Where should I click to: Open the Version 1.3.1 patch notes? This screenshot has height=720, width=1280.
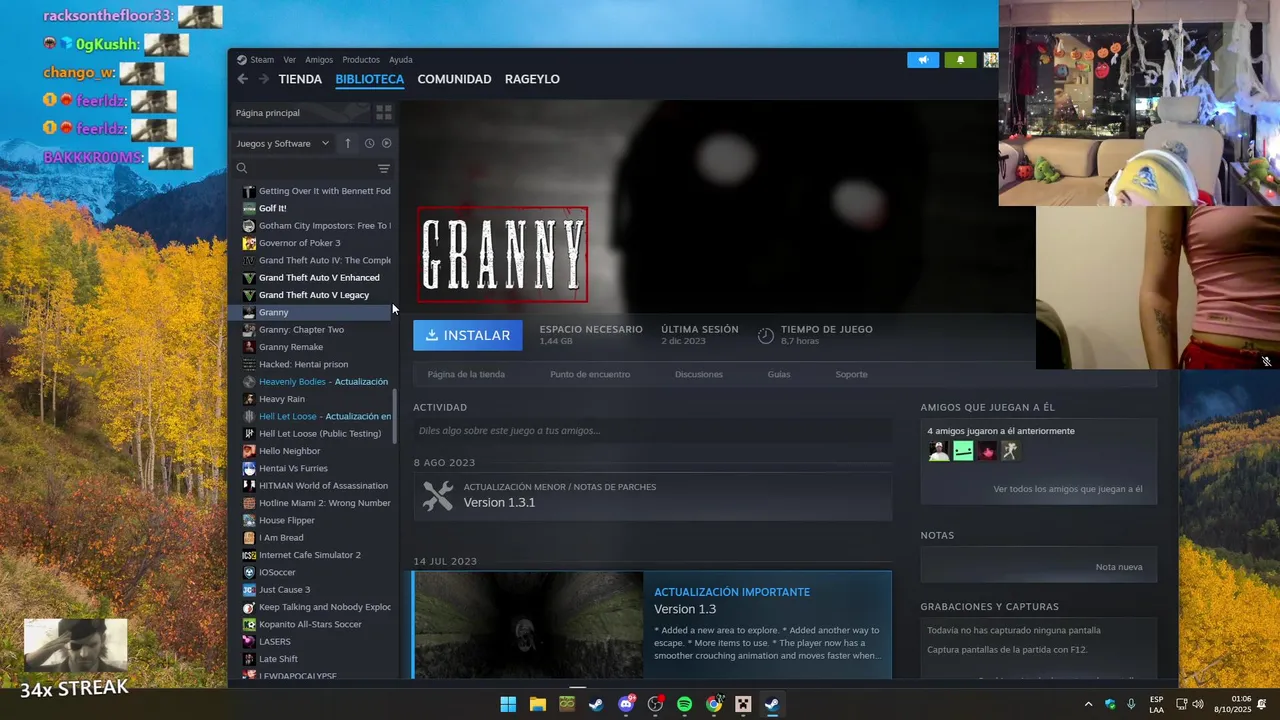pyautogui.click(x=652, y=496)
